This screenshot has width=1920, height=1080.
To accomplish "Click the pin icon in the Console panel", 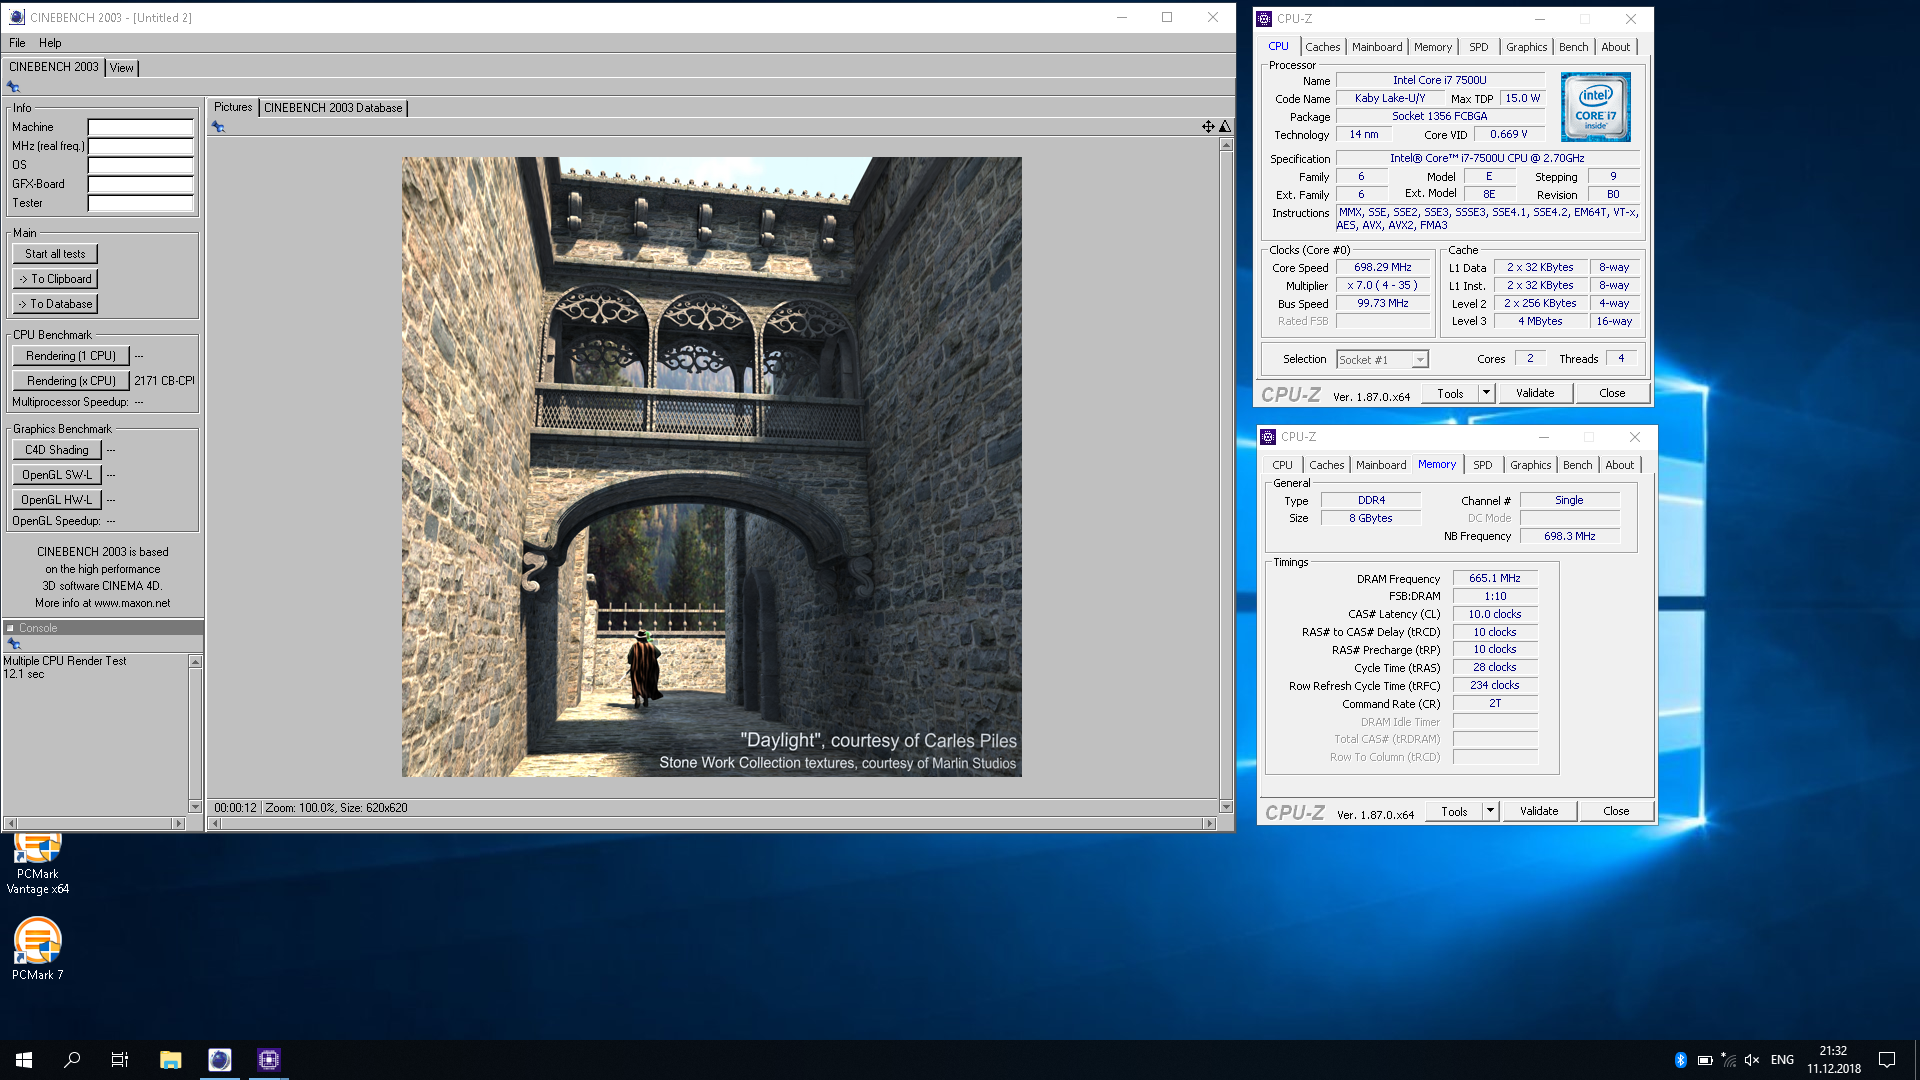I will [x=13, y=644].
